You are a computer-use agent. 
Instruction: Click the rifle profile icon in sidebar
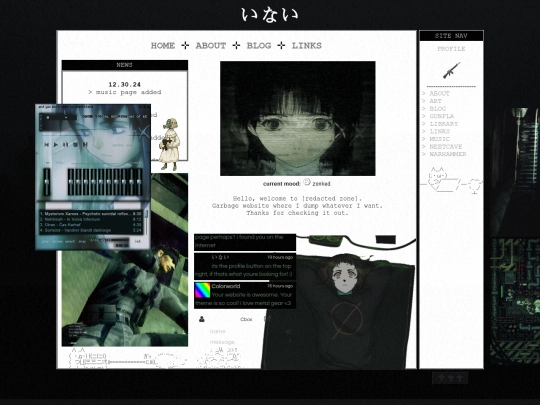point(451,70)
